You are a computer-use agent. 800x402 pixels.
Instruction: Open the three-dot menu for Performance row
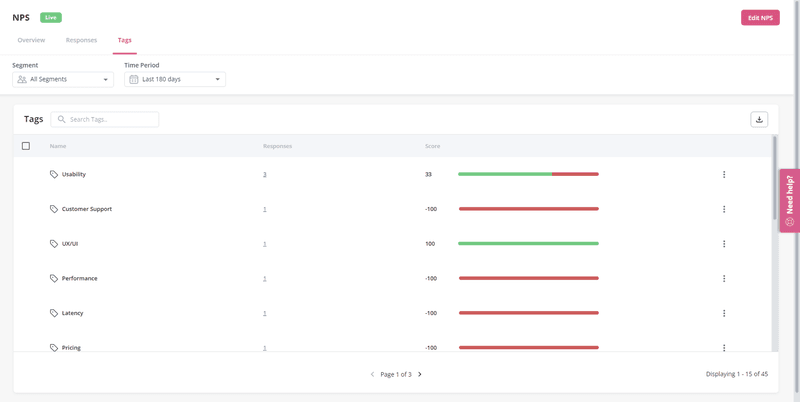click(724, 279)
